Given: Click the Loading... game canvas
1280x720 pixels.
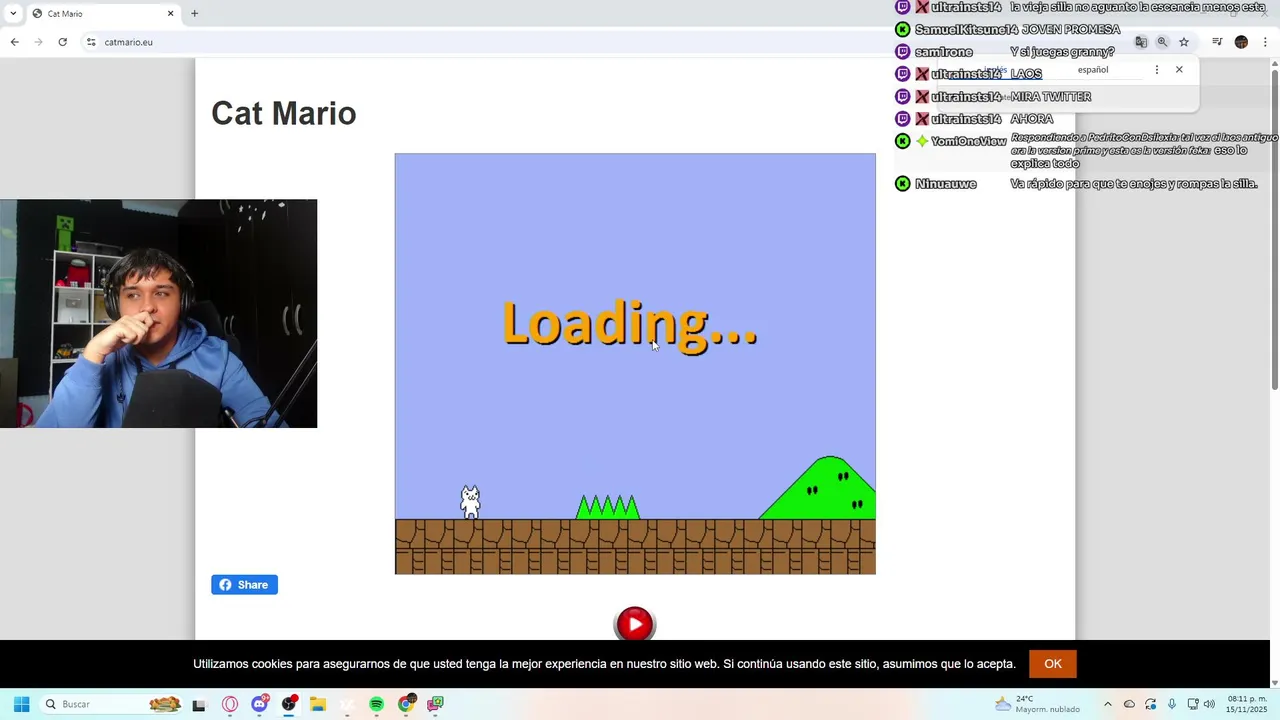Looking at the screenshot, I should [635, 364].
